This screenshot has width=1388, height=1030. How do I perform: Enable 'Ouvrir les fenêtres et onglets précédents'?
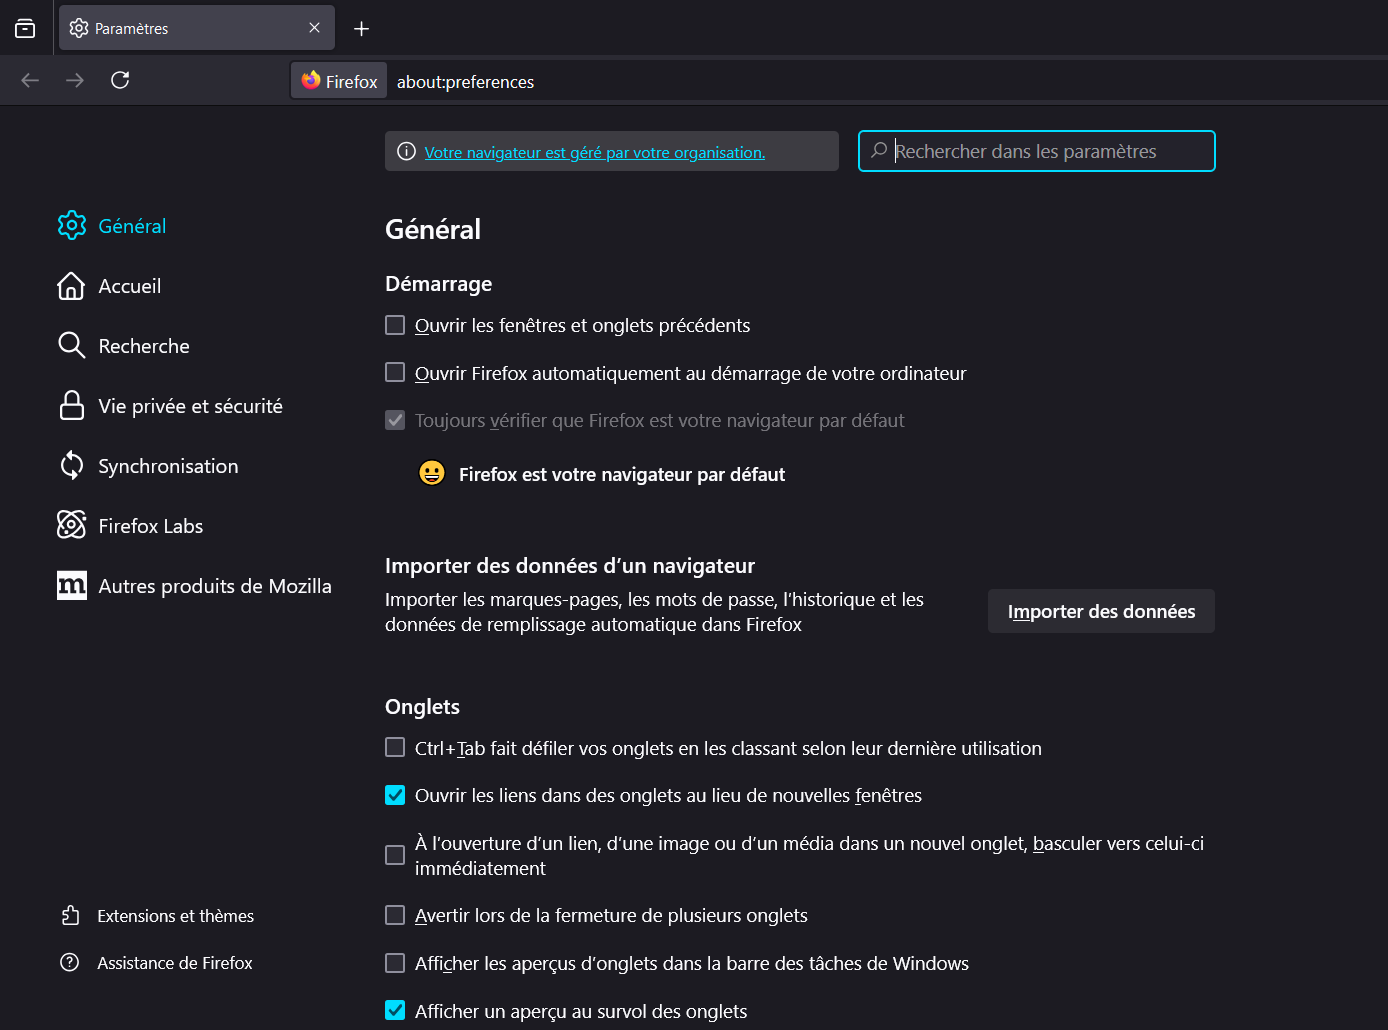[395, 326]
